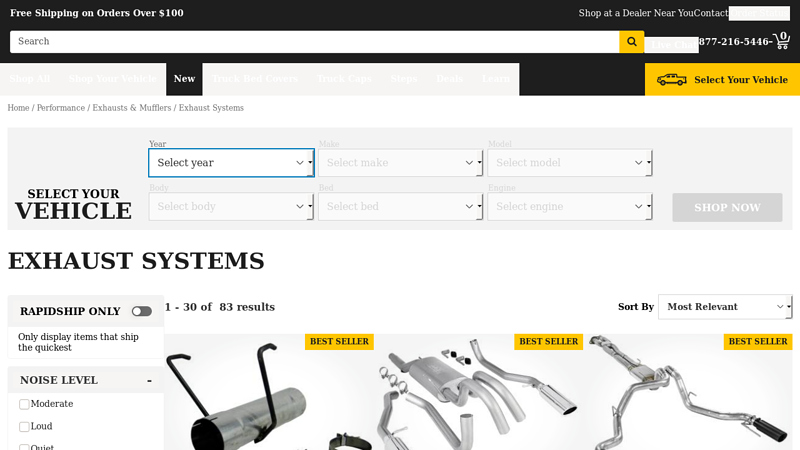Open the black muffler pipe product image
Screen dimensions: 800x450
point(269,392)
